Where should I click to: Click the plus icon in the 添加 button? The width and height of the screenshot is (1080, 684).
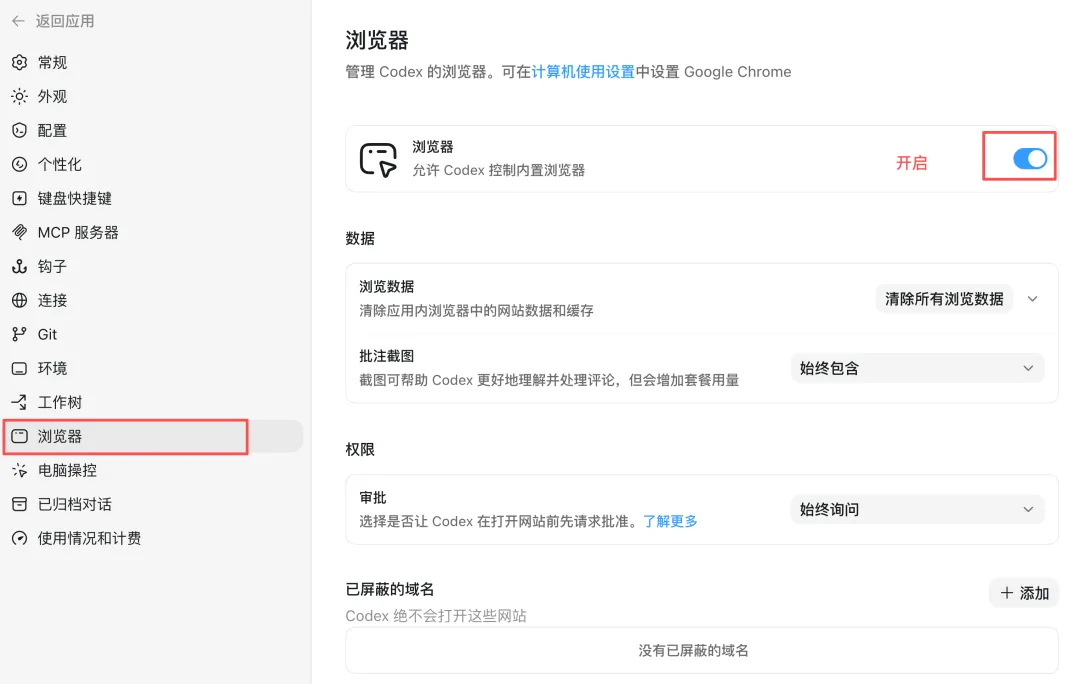coord(1007,593)
